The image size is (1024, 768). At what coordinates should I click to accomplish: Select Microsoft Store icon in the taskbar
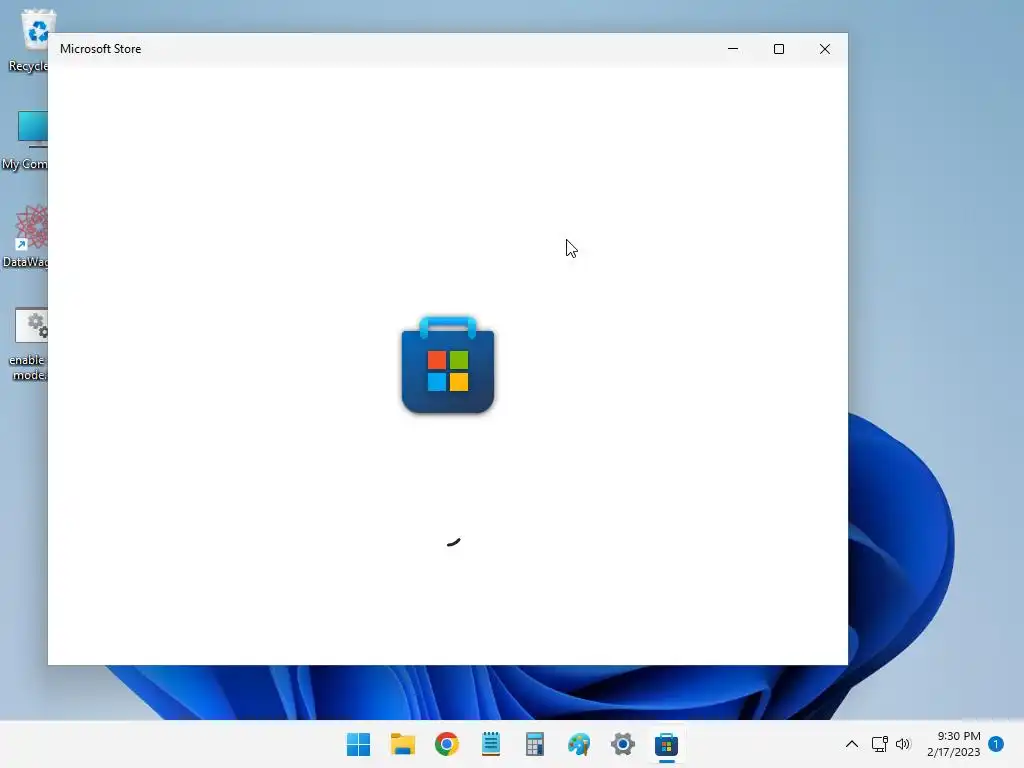pyautogui.click(x=666, y=744)
